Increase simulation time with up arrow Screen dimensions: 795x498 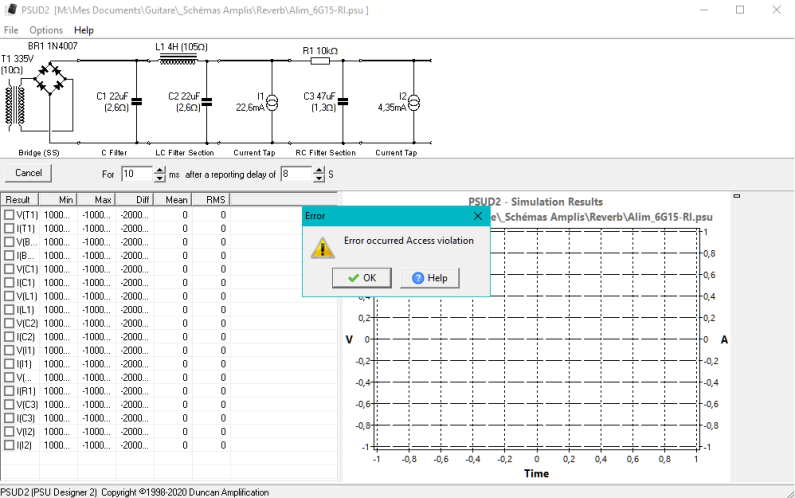click(159, 170)
